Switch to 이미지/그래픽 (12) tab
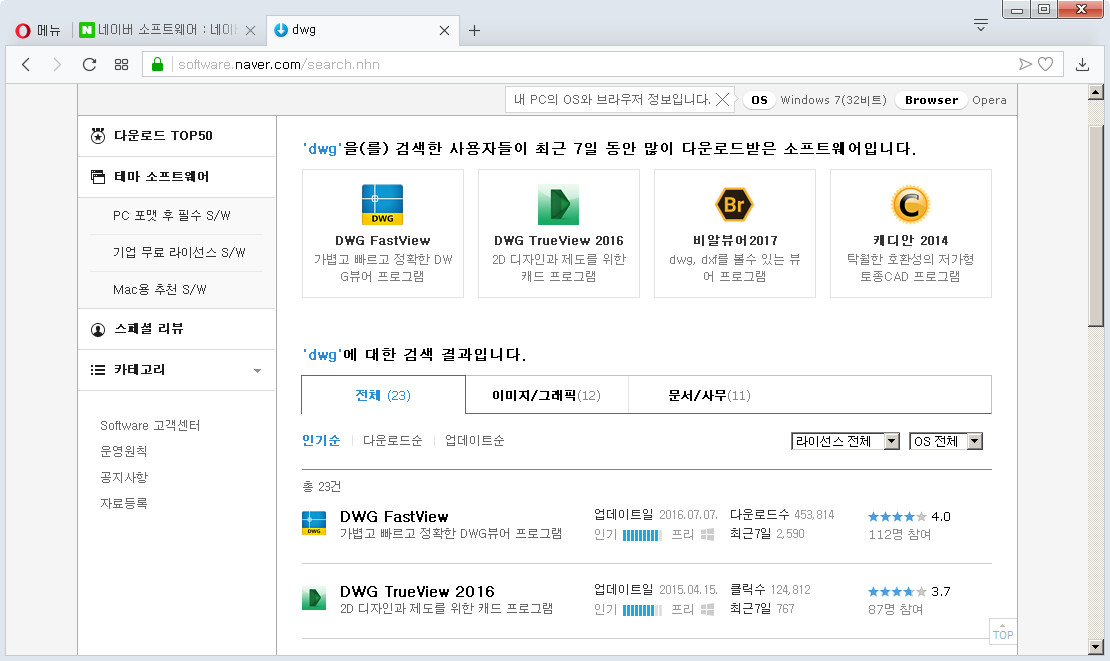This screenshot has width=1110, height=661. coord(547,395)
